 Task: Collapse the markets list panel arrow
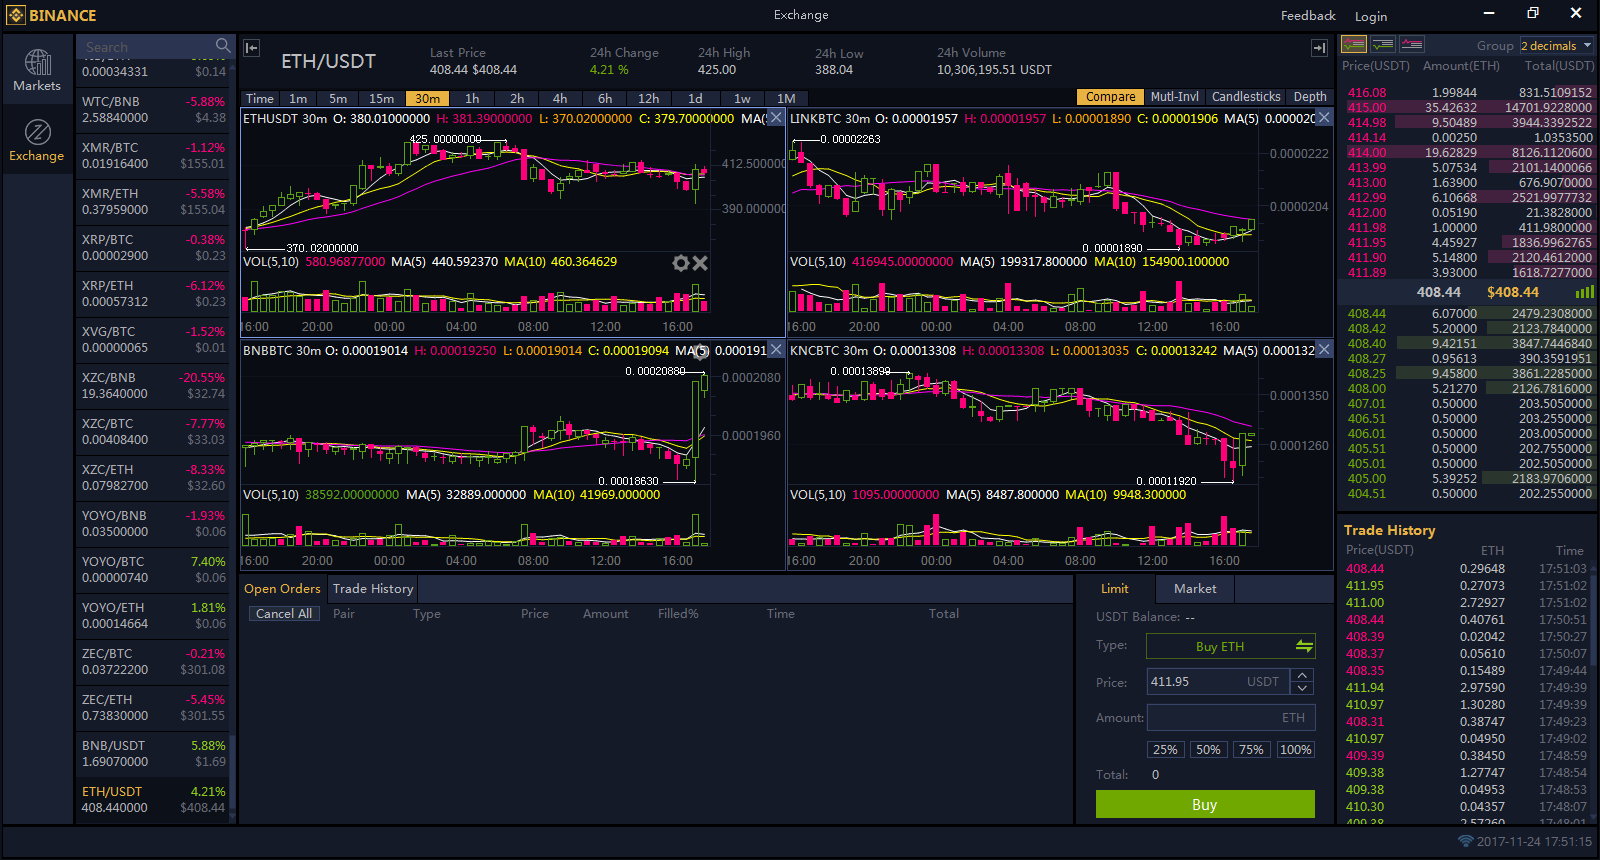pos(252,47)
